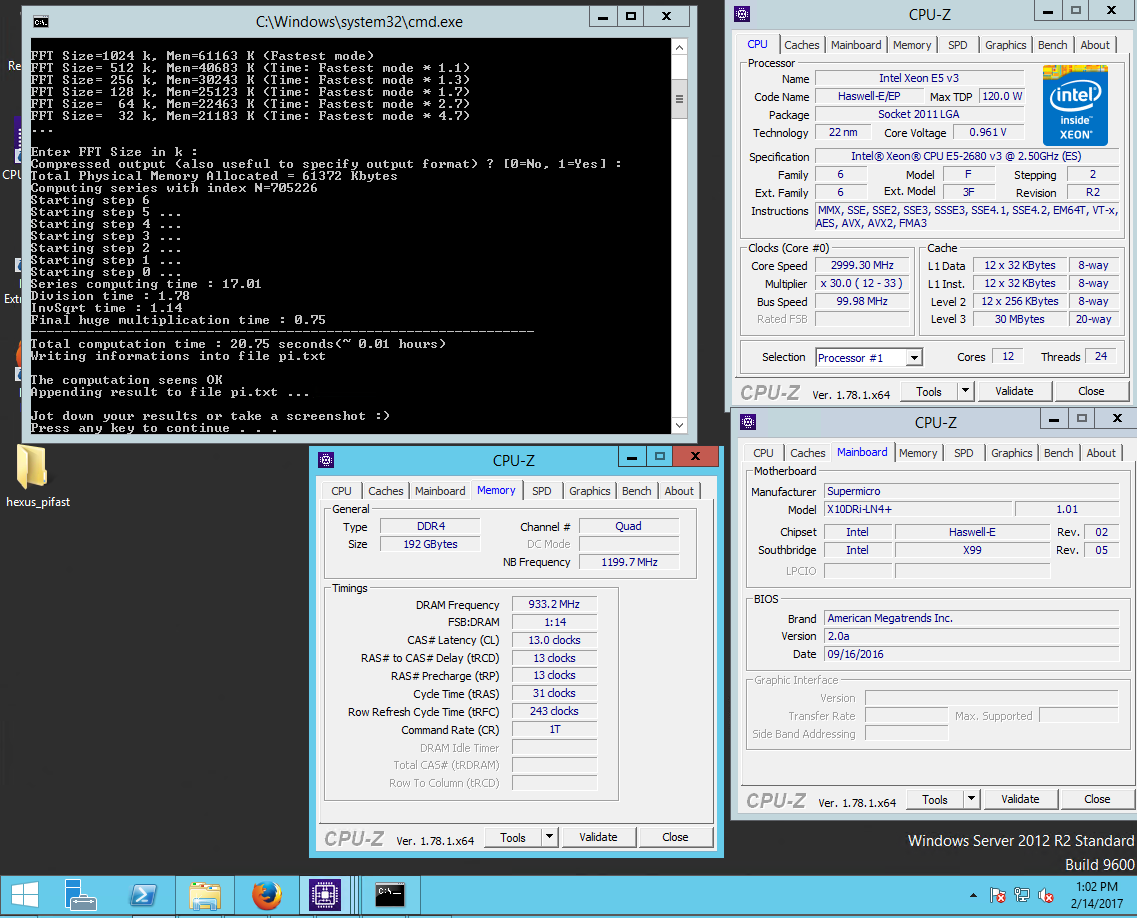This screenshot has width=1137, height=918.
Task: Select the Manufacturer field Supermicro
Action: pos(972,491)
